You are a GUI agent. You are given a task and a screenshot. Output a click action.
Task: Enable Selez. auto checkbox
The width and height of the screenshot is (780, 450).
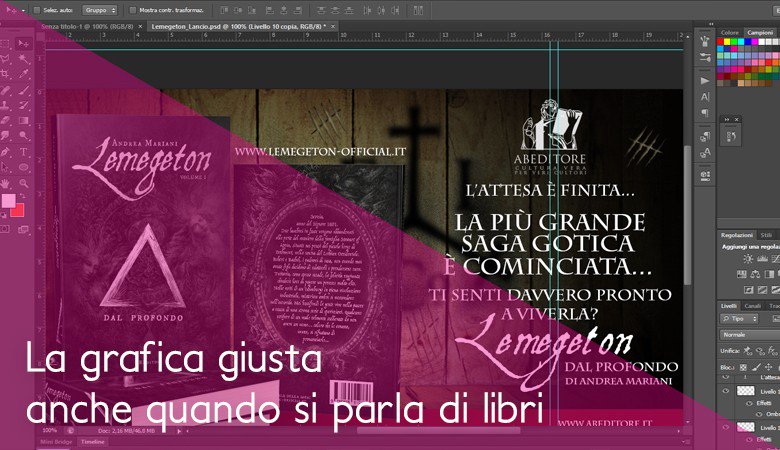(36, 10)
